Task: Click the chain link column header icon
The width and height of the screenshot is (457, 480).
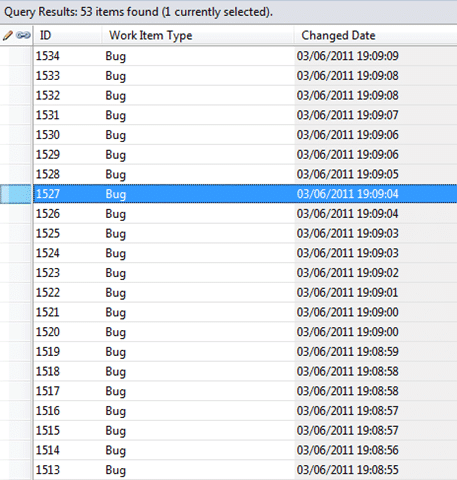Action: (23, 35)
